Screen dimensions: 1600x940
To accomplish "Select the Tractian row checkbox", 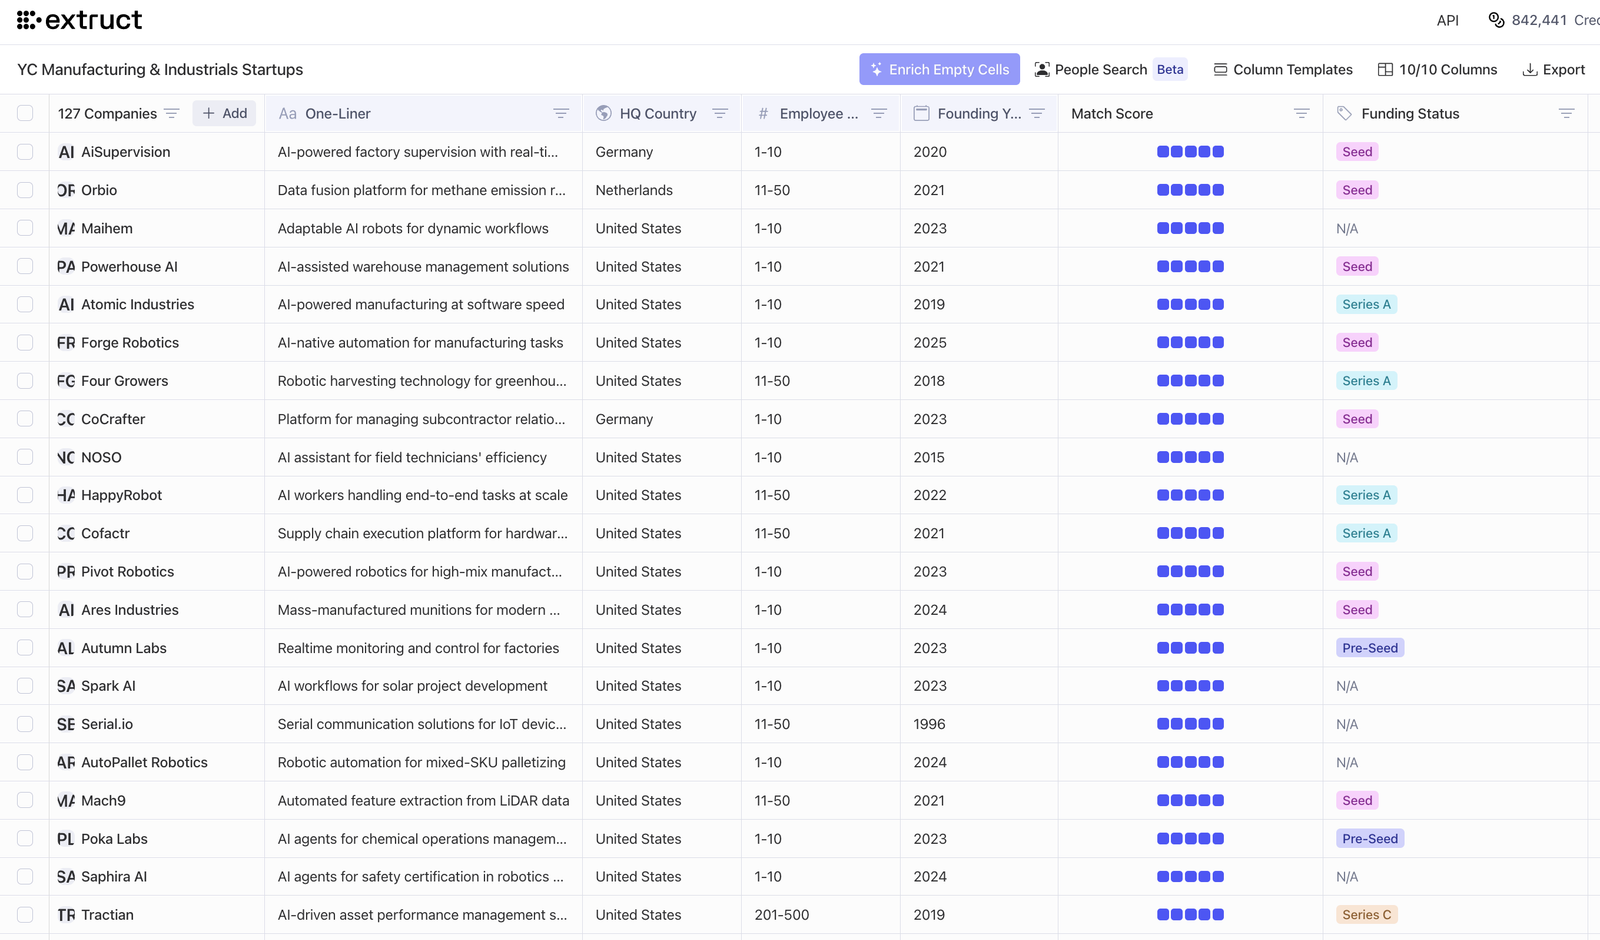I will tap(25, 915).
